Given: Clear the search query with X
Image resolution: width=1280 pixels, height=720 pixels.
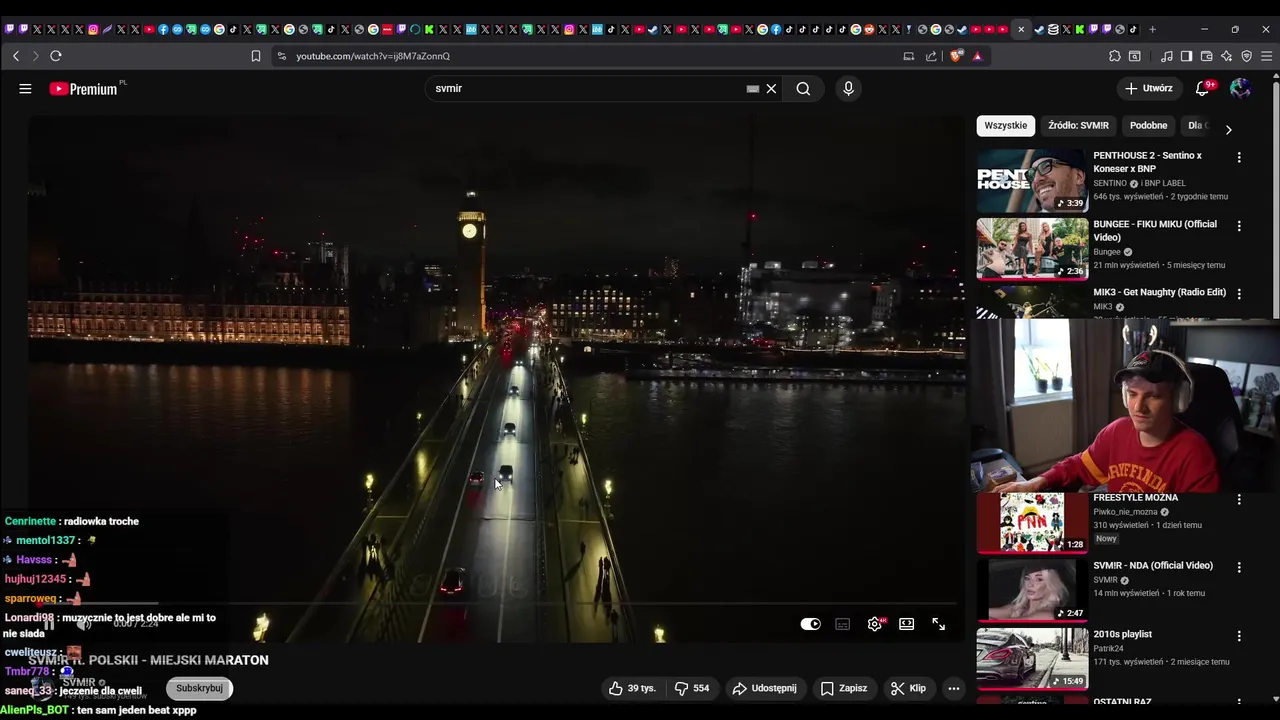Looking at the screenshot, I should (771, 89).
